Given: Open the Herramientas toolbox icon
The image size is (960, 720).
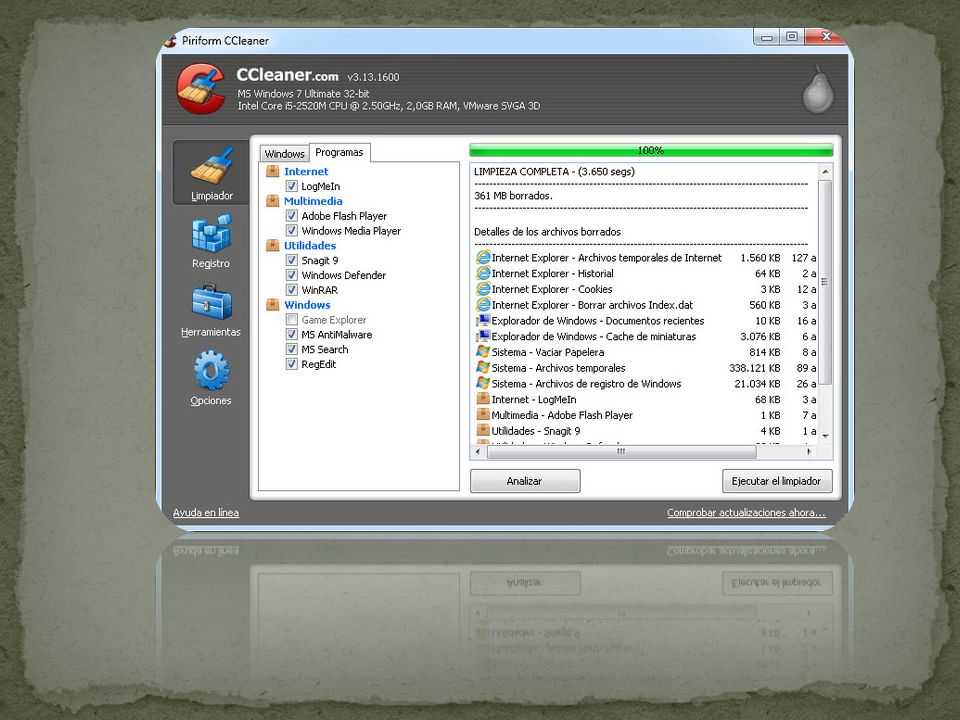Looking at the screenshot, I should click(x=211, y=301).
